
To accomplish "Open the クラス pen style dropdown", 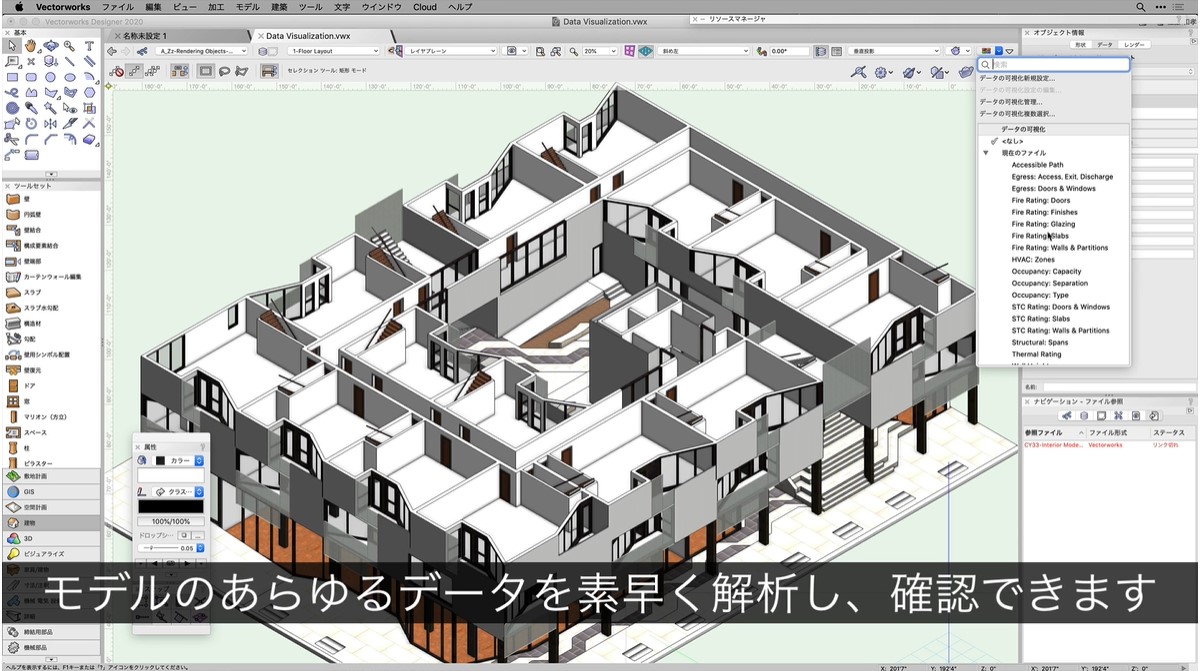I will 178,492.
